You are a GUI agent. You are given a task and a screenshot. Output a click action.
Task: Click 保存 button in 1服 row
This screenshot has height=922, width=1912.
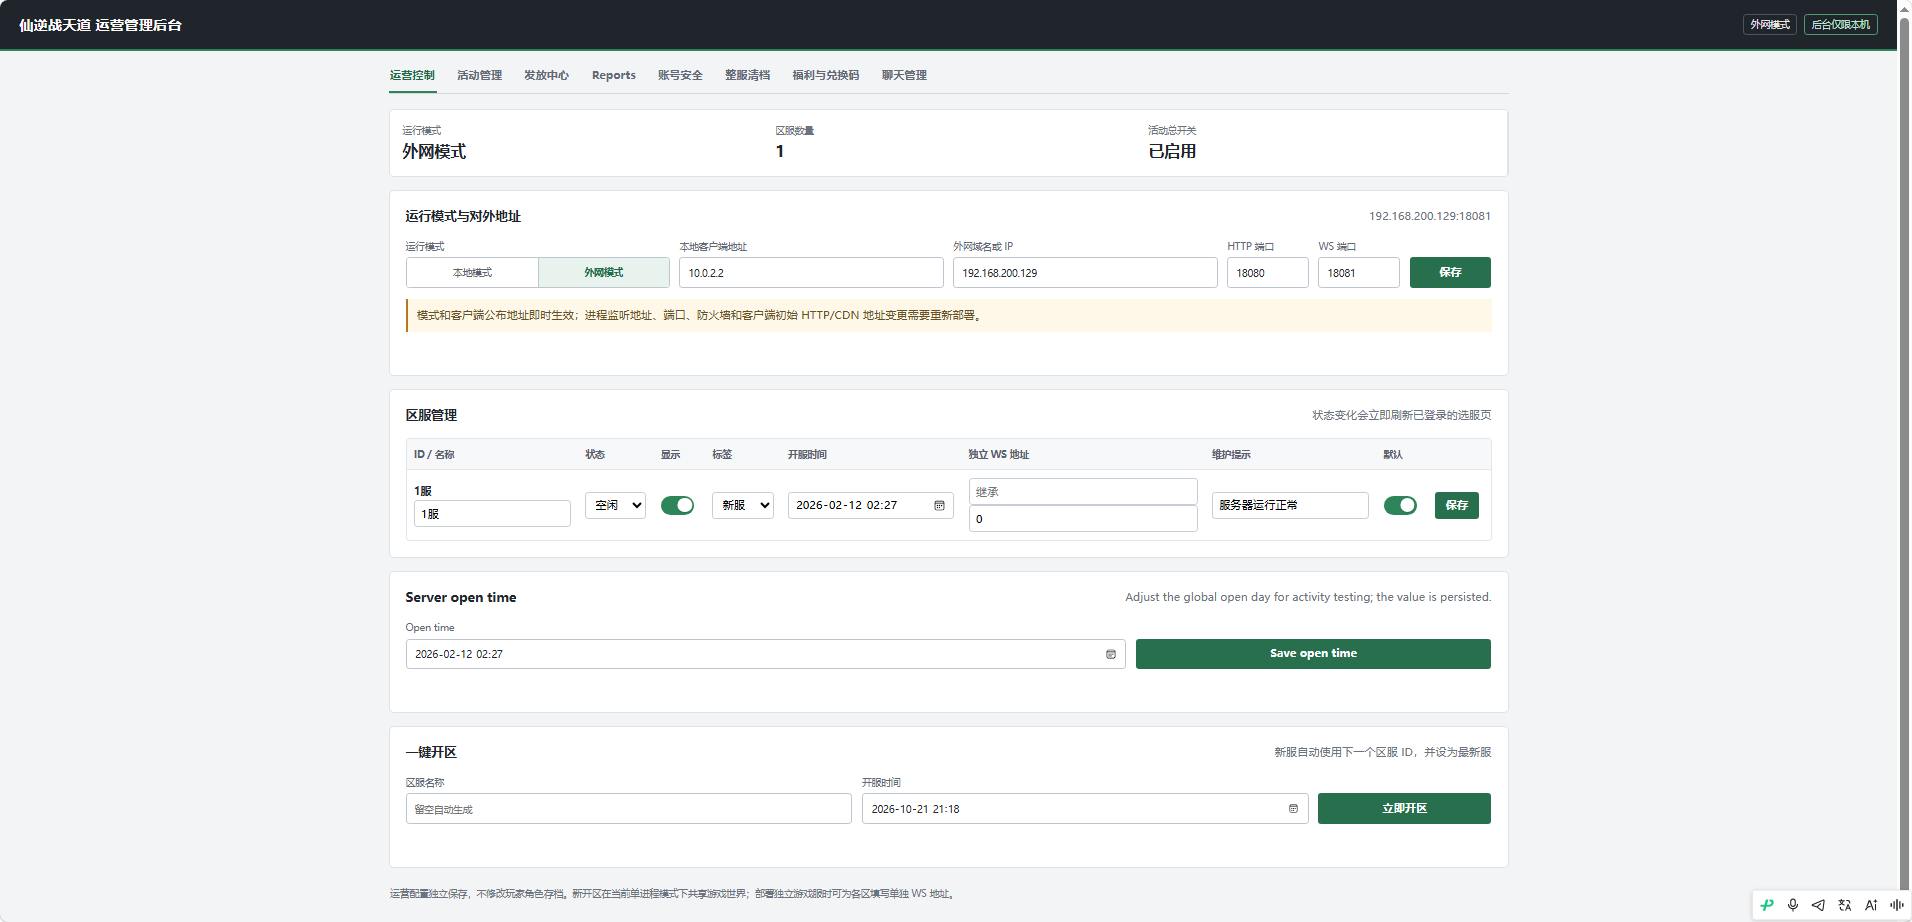coord(1457,506)
